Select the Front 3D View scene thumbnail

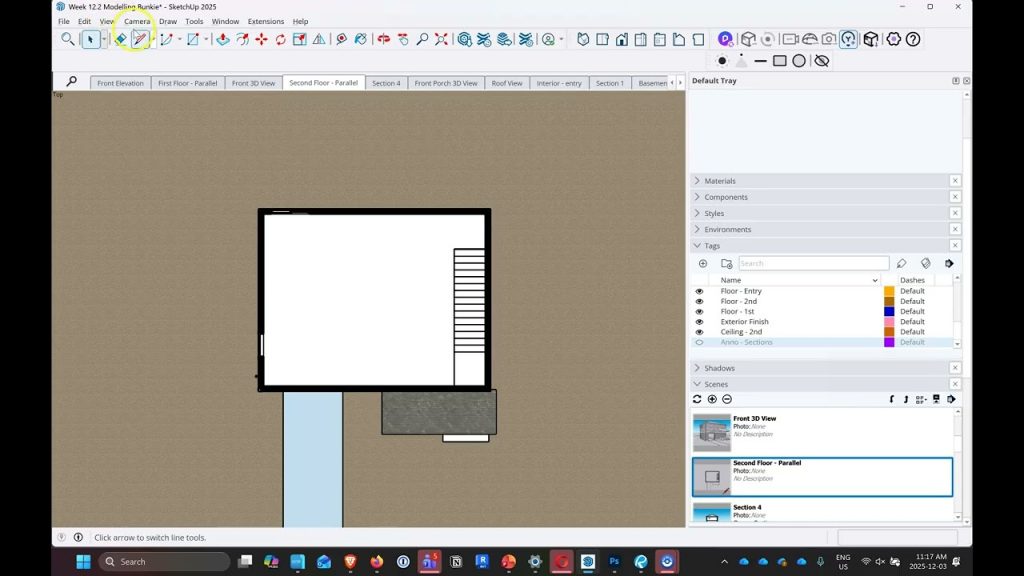pos(712,433)
